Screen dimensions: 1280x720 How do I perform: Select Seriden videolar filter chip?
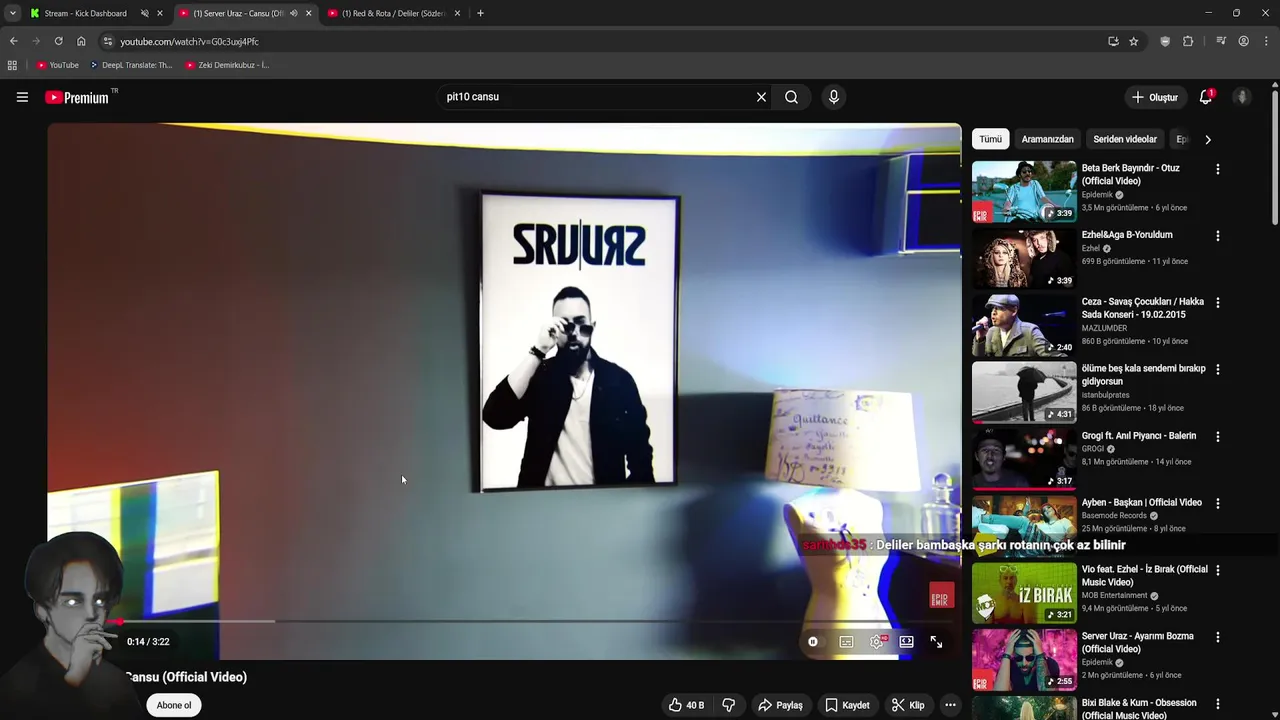[1125, 139]
